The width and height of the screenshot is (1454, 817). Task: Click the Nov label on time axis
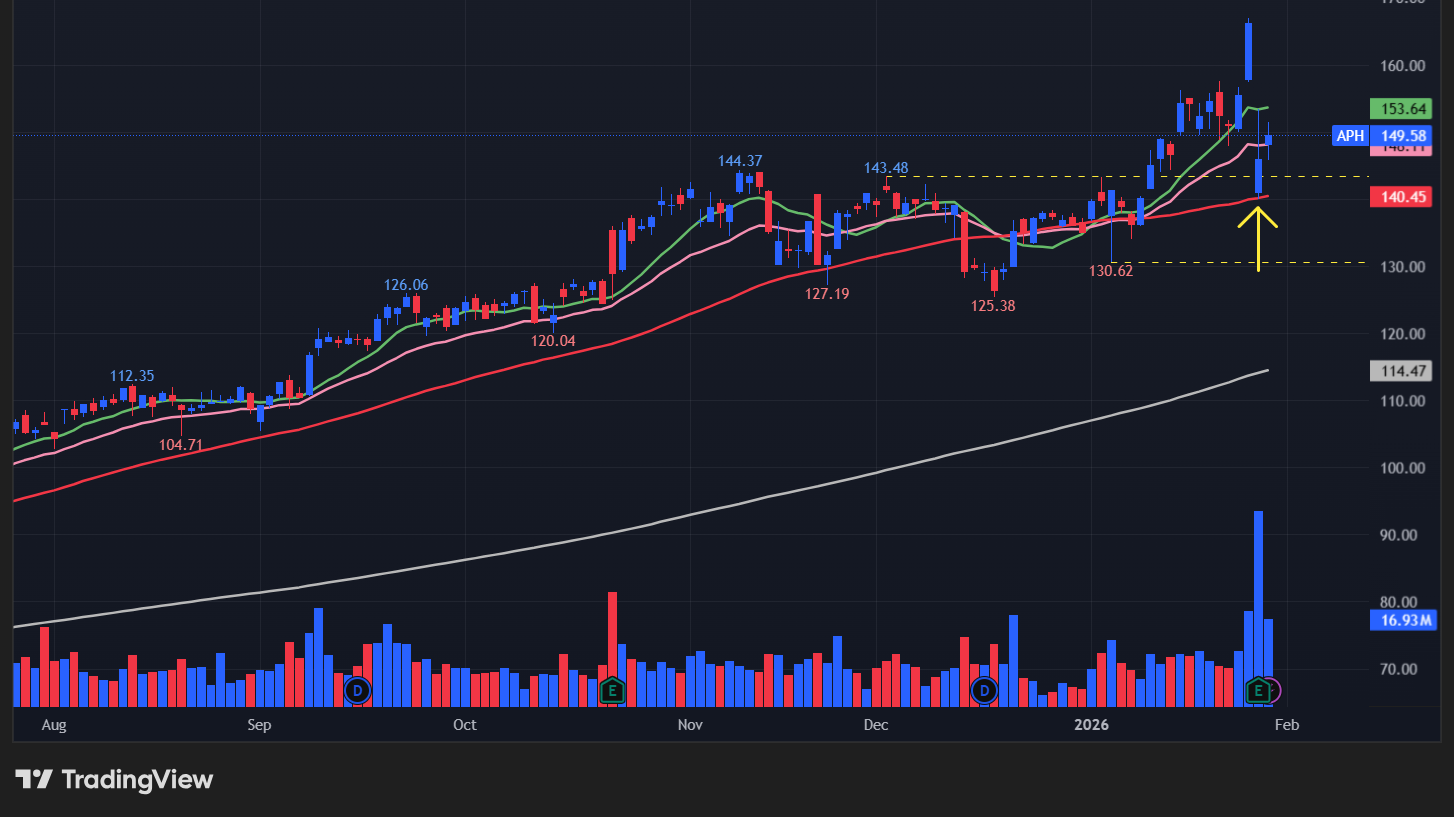pyautogui.click(x=690, y=725)
